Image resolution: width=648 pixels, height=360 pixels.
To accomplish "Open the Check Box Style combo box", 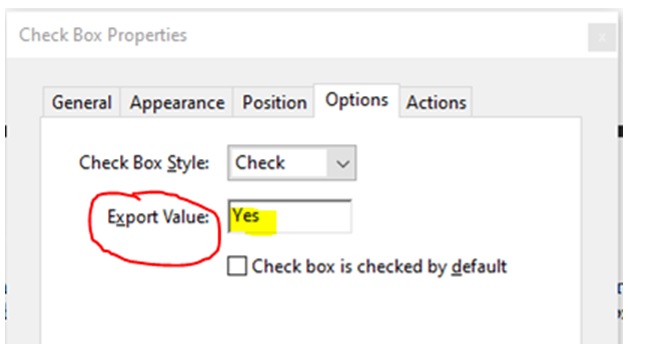I will 292,163.
